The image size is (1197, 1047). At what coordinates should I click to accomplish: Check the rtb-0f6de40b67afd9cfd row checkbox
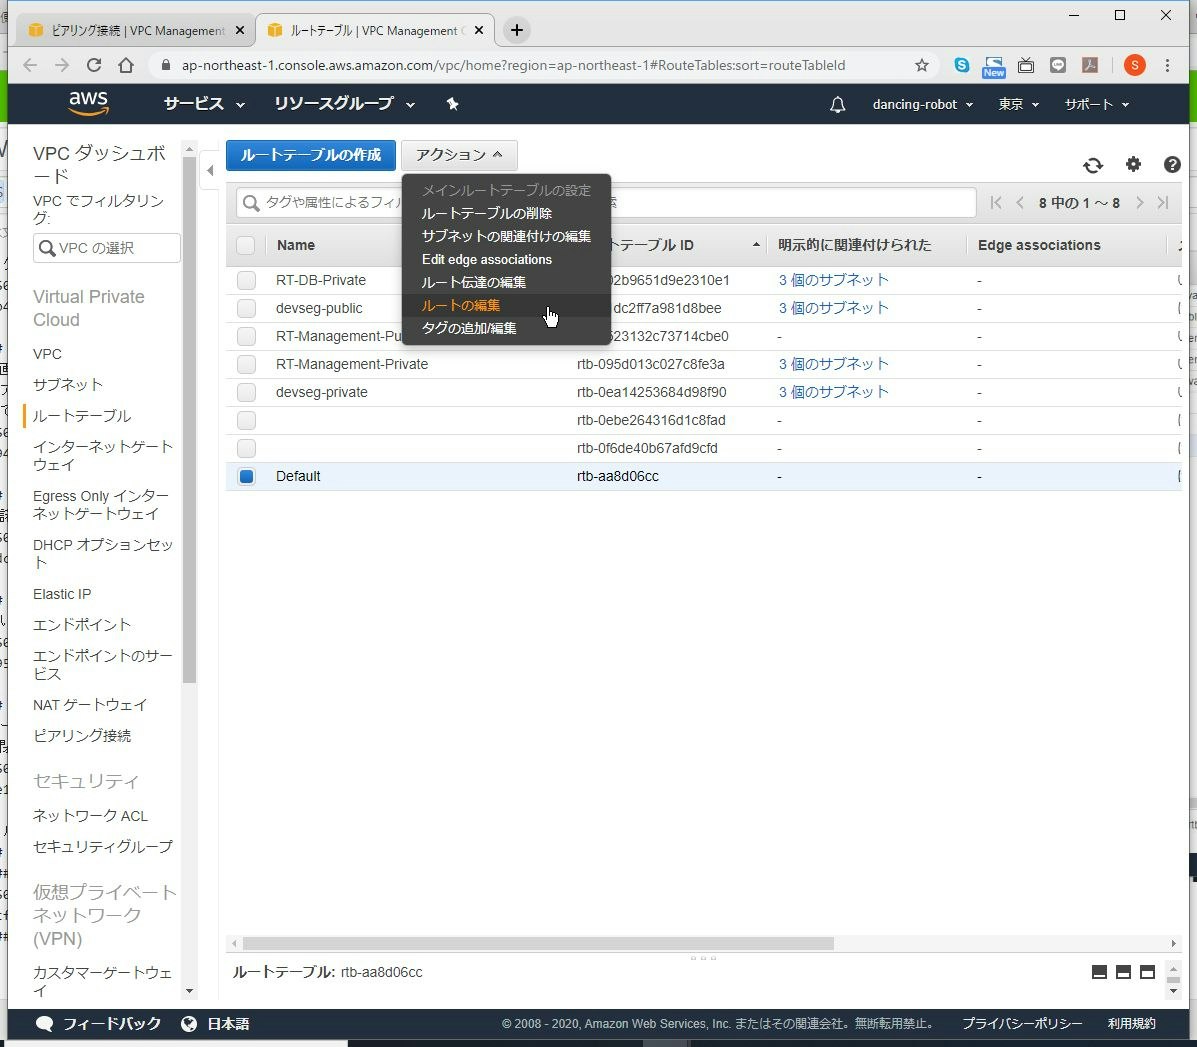tap(246, 448)
